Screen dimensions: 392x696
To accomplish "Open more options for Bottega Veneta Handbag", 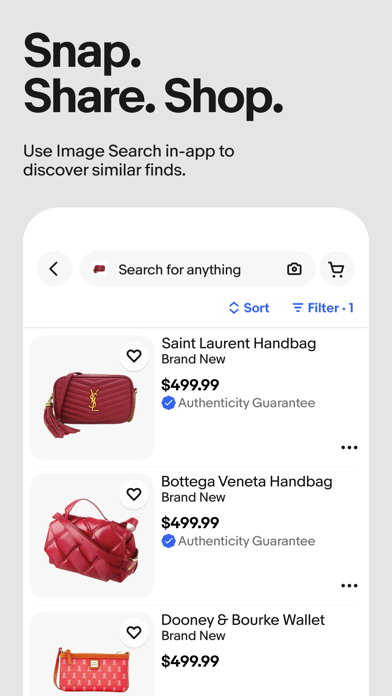I will coord(349,586).
